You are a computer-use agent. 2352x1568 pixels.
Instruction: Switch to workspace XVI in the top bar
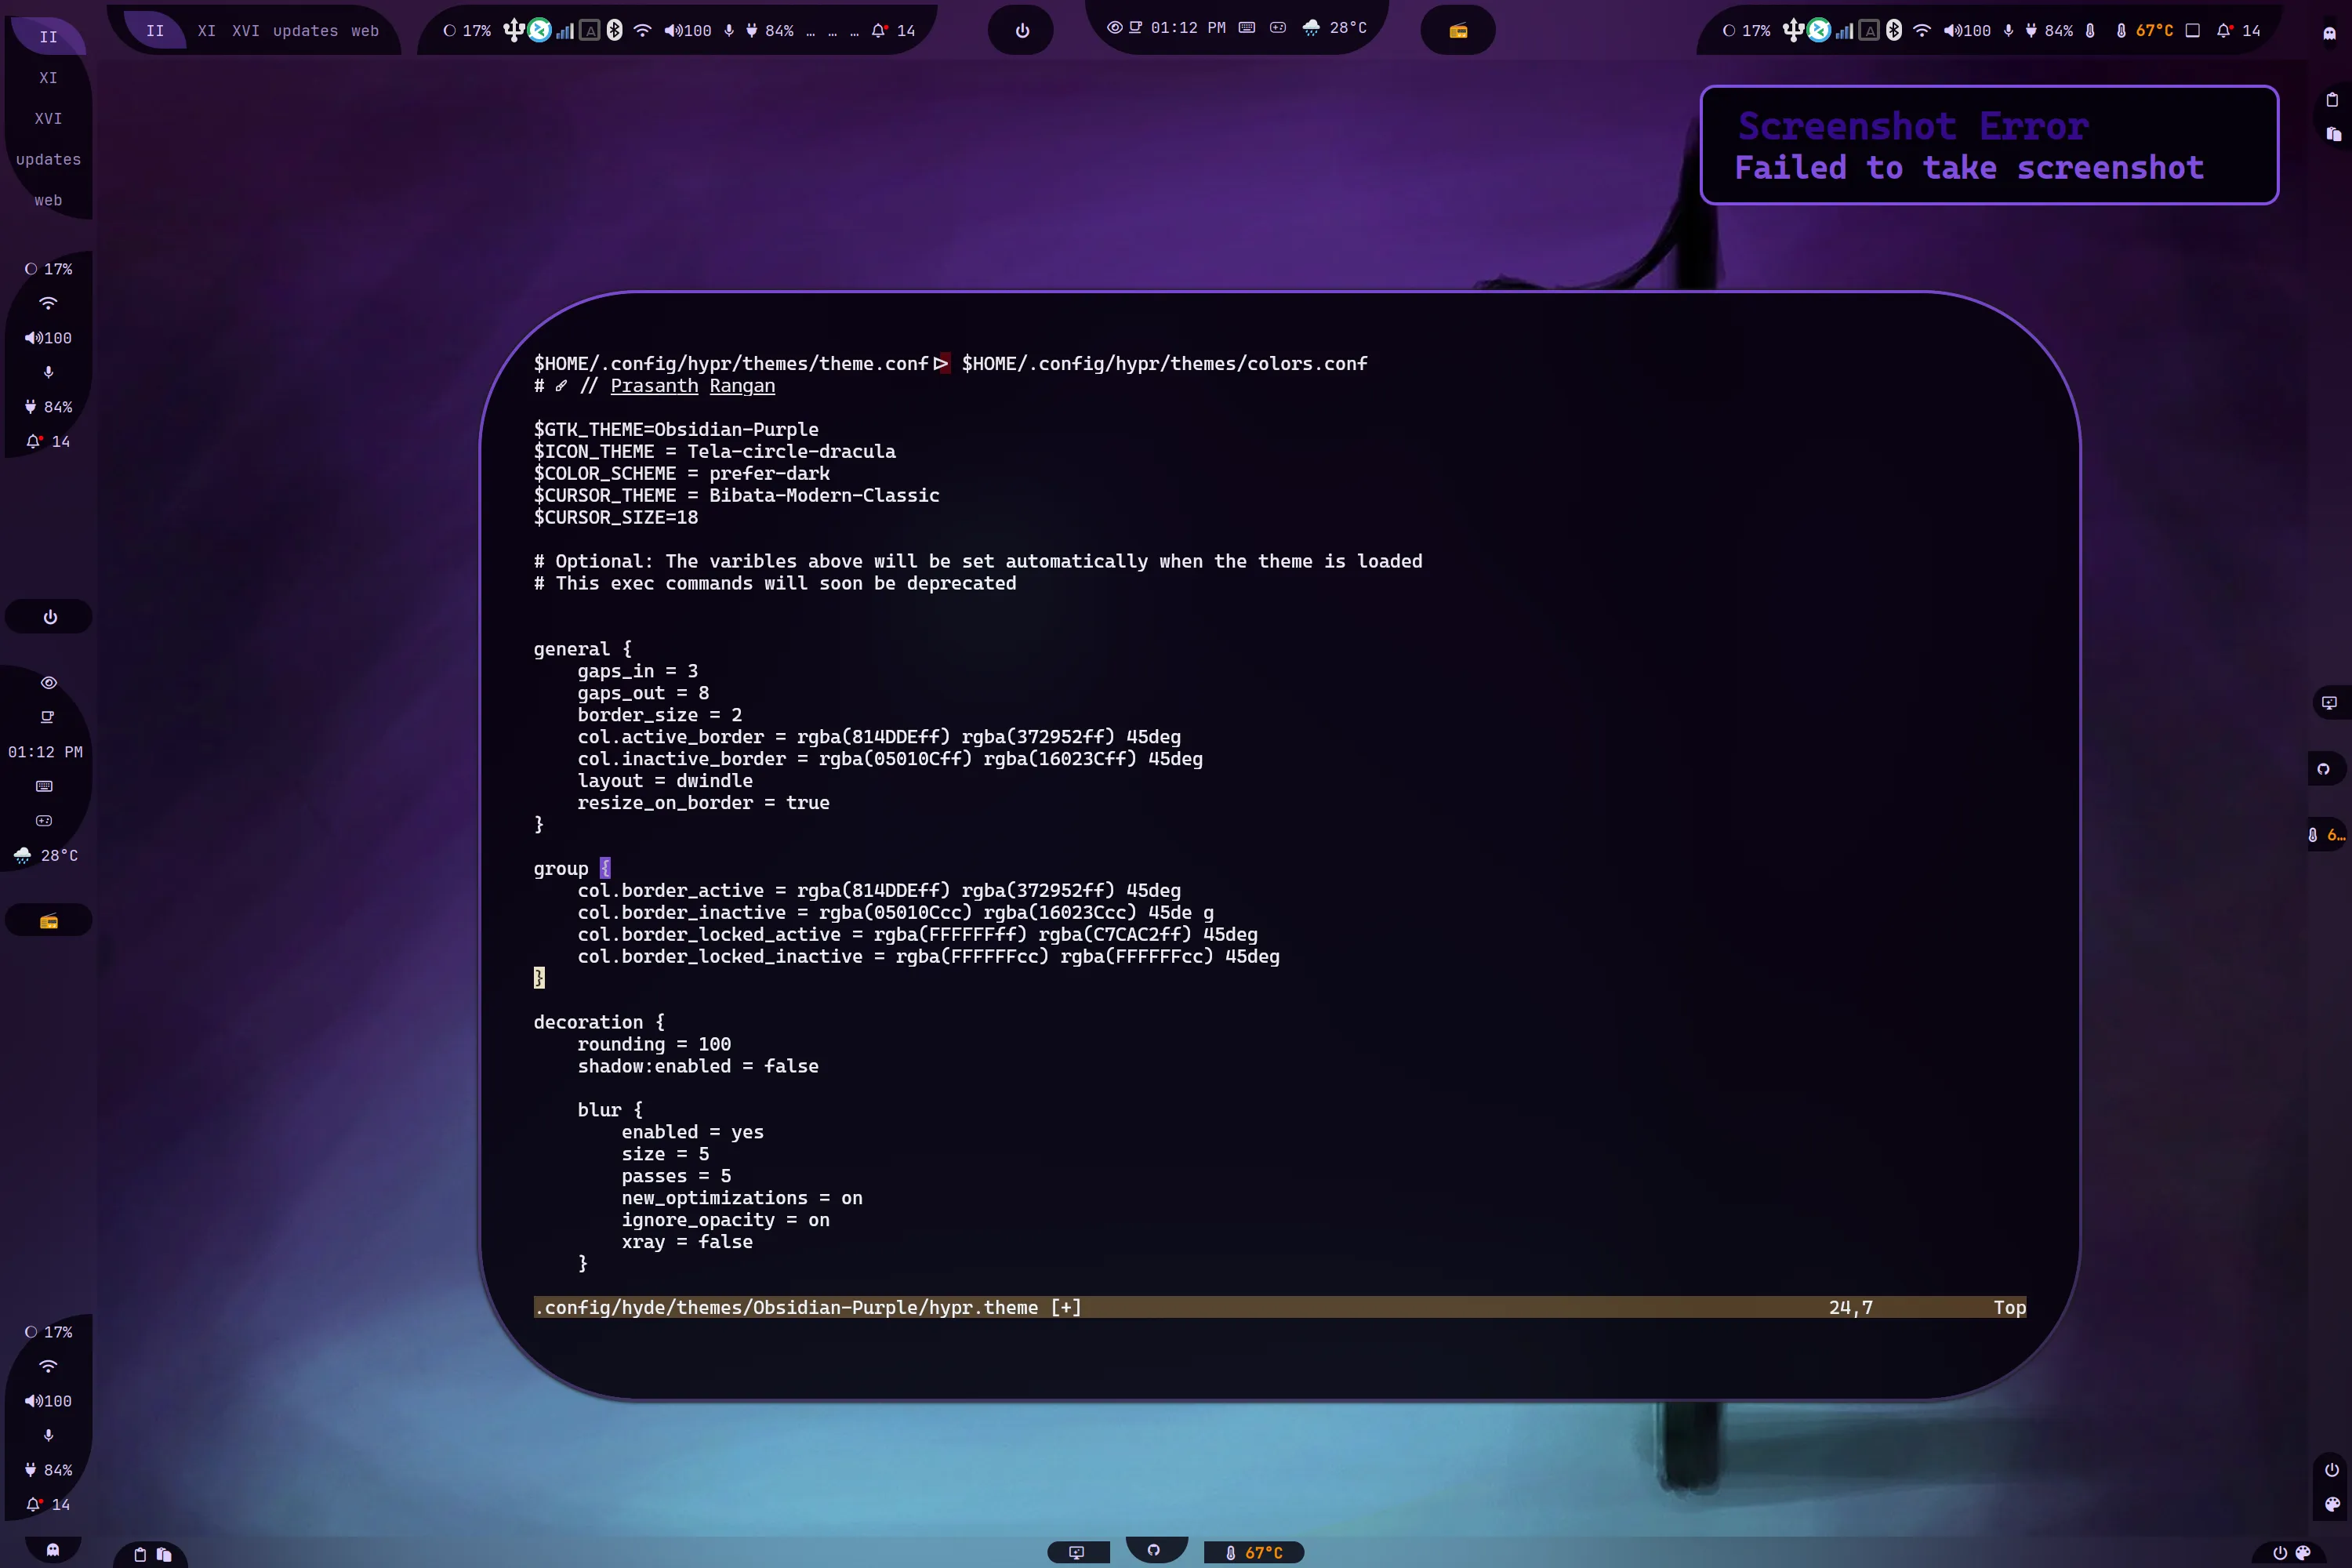point(245,31)
